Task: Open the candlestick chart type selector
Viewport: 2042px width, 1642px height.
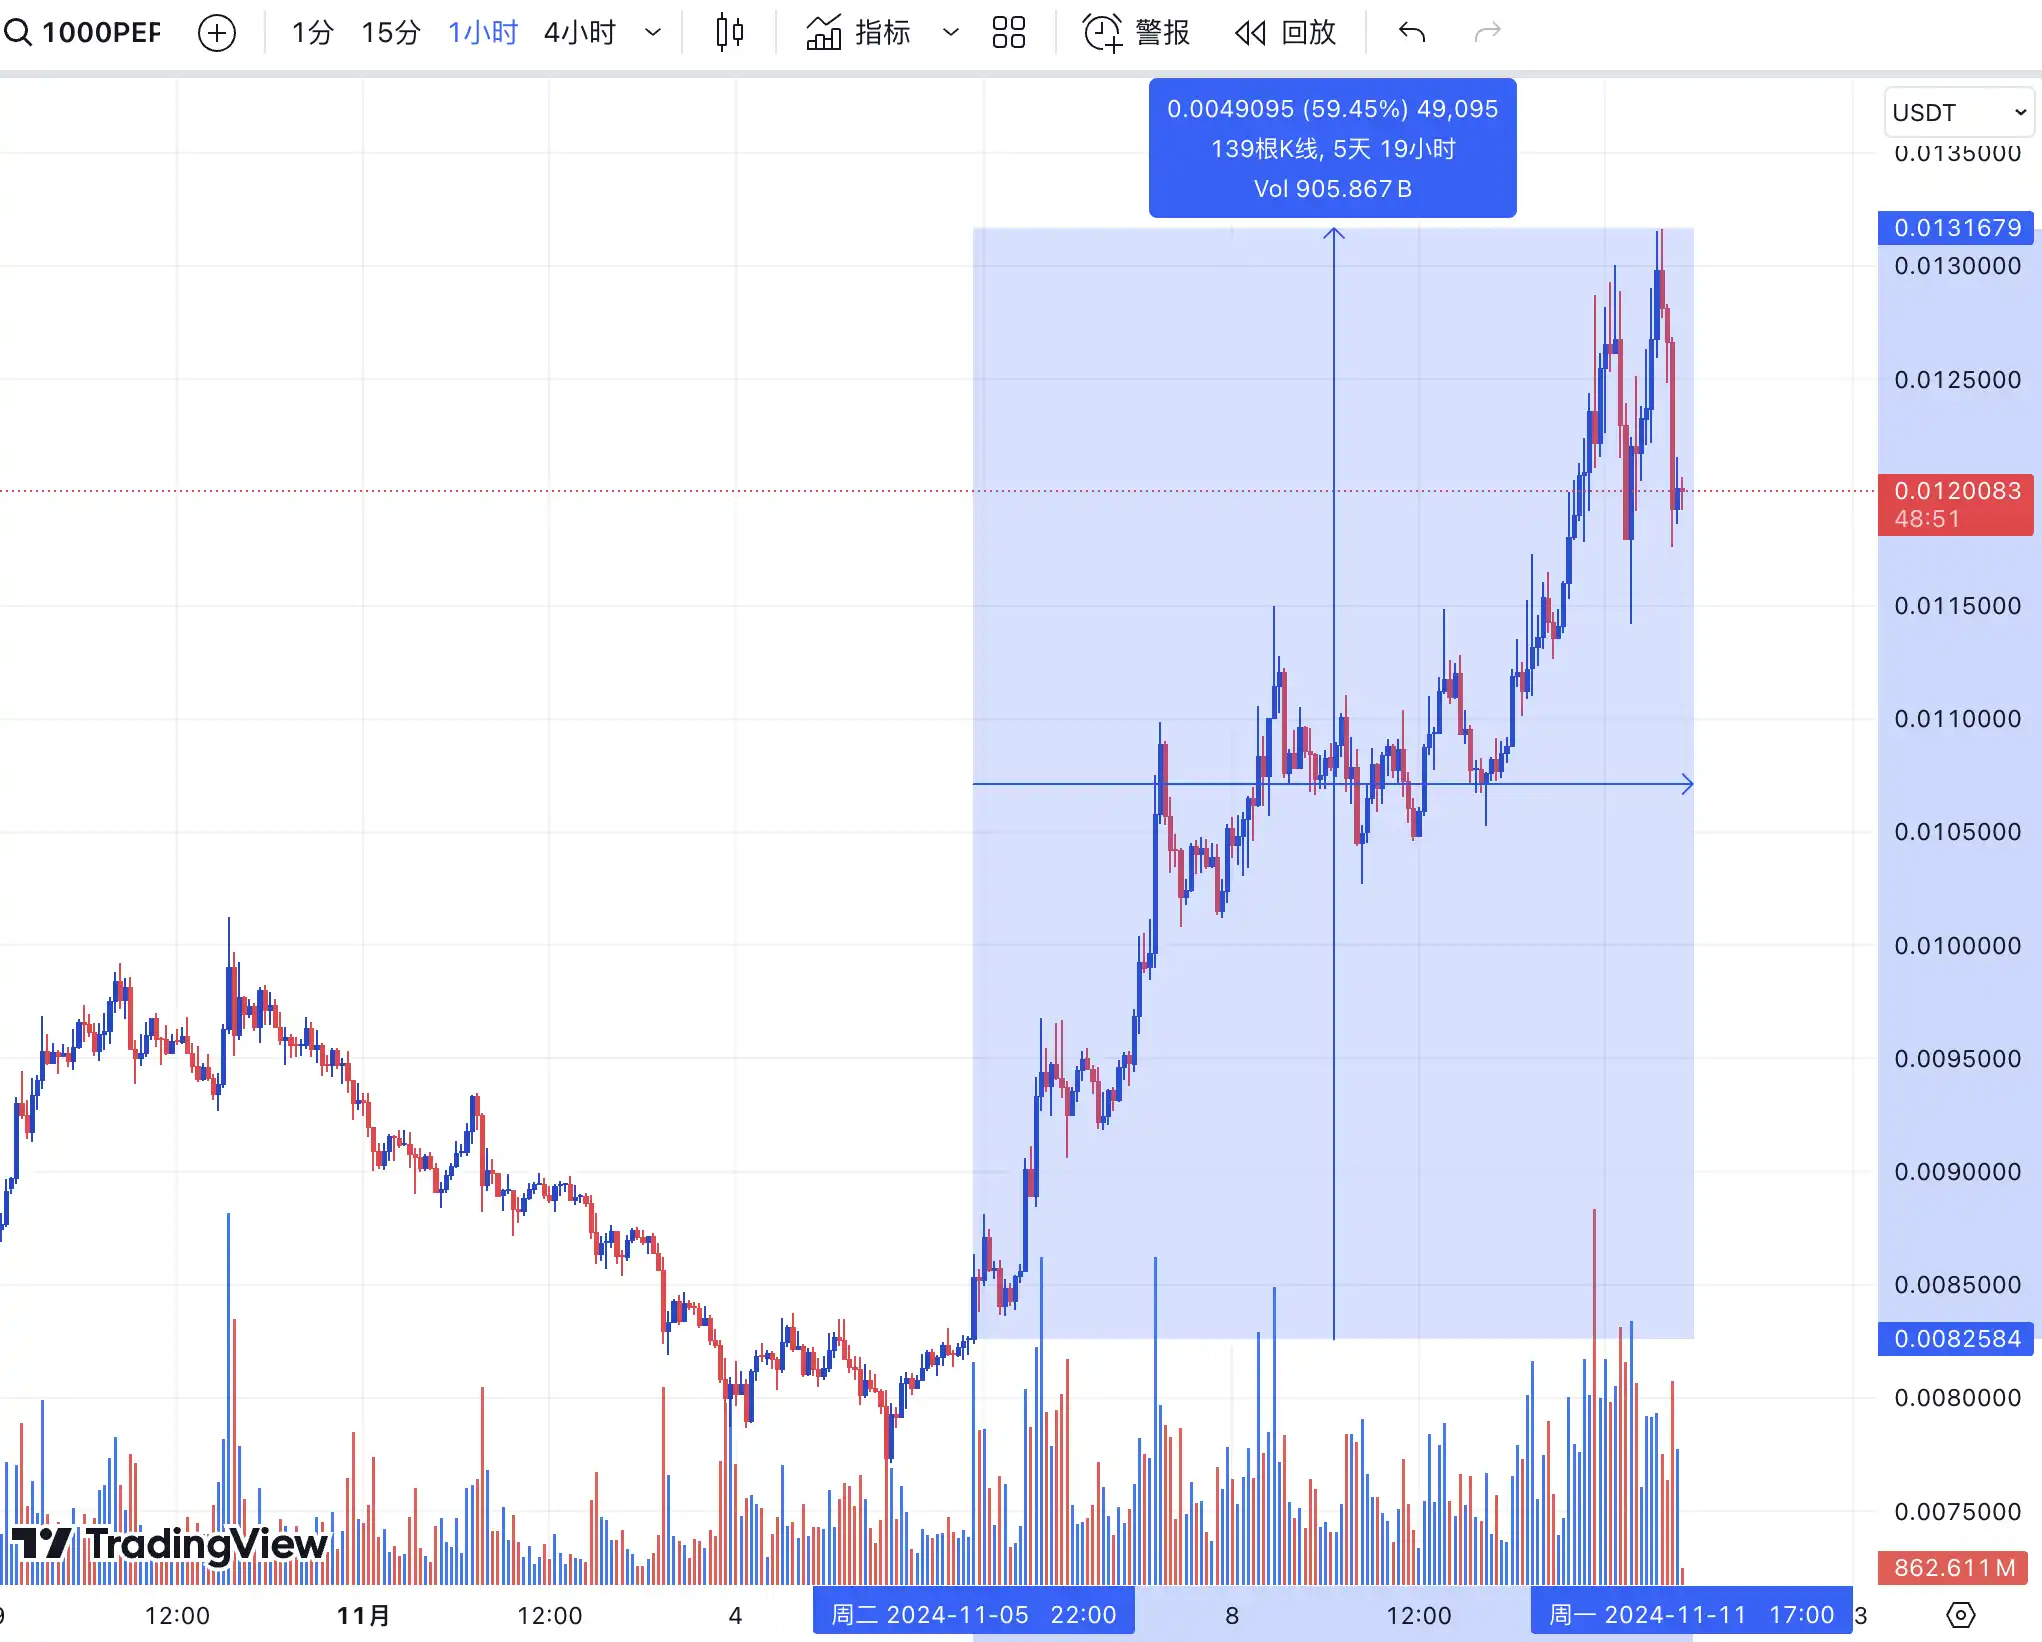Action: [730, 33]
